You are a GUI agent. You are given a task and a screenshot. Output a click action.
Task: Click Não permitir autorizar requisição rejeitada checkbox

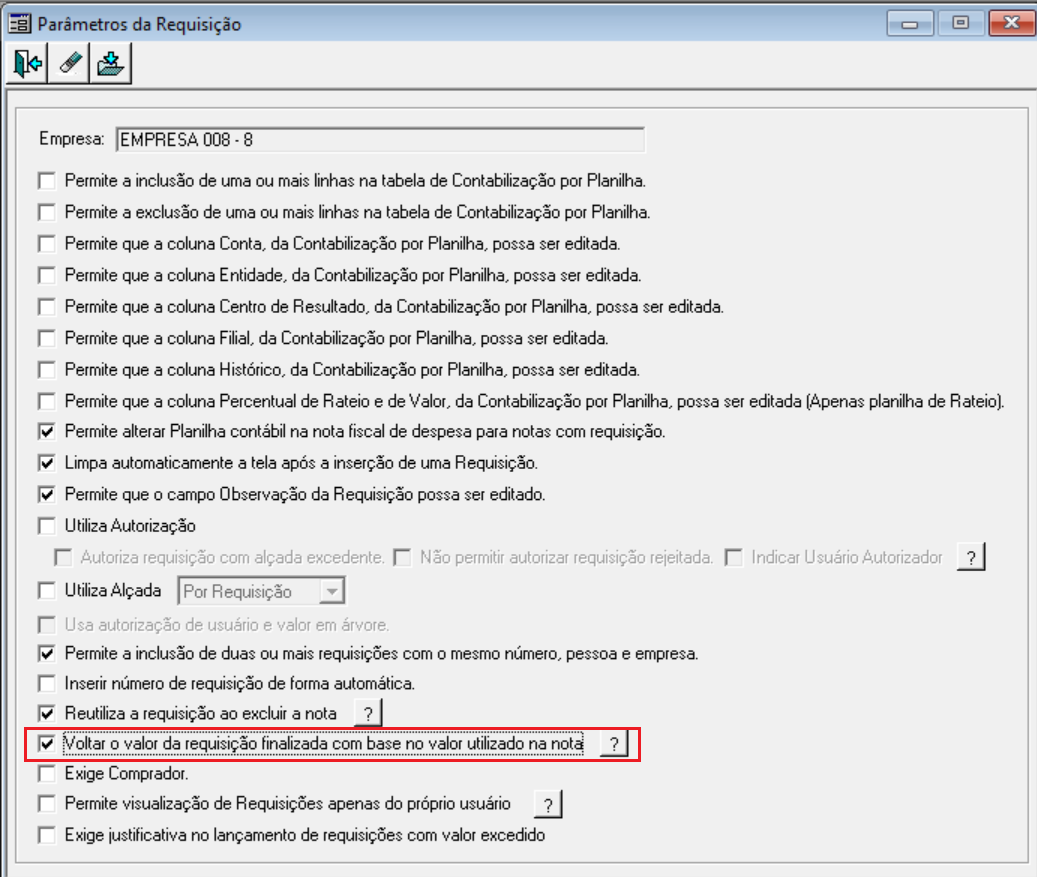pos(402,558)
